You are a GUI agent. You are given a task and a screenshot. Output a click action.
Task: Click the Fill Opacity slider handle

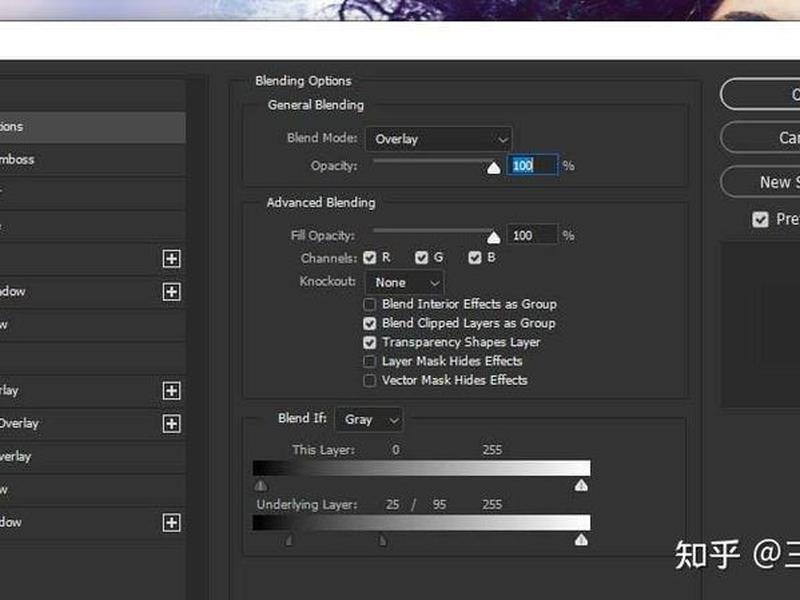click(493, 237)
